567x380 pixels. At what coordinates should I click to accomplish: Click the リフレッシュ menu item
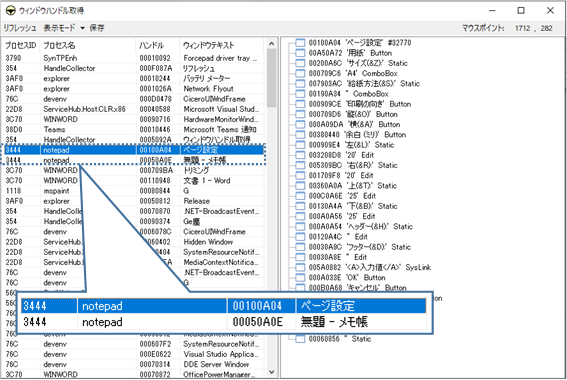(x=20, y=28)
